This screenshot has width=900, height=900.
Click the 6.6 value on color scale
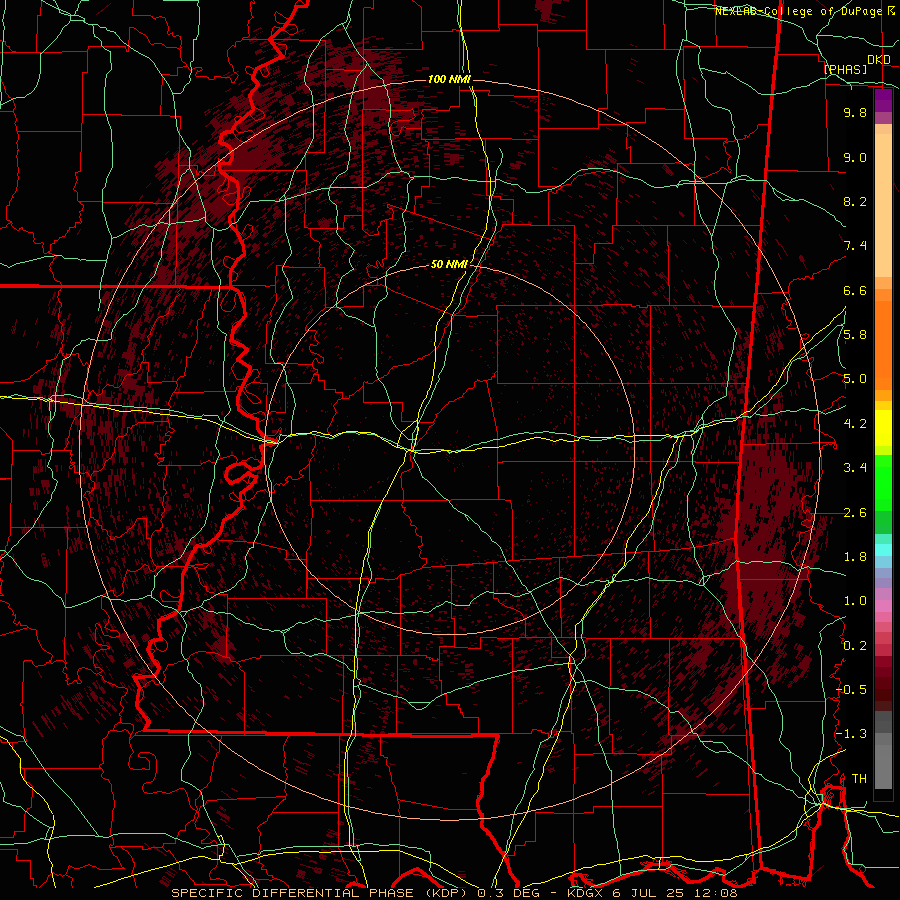pos(855,290)
